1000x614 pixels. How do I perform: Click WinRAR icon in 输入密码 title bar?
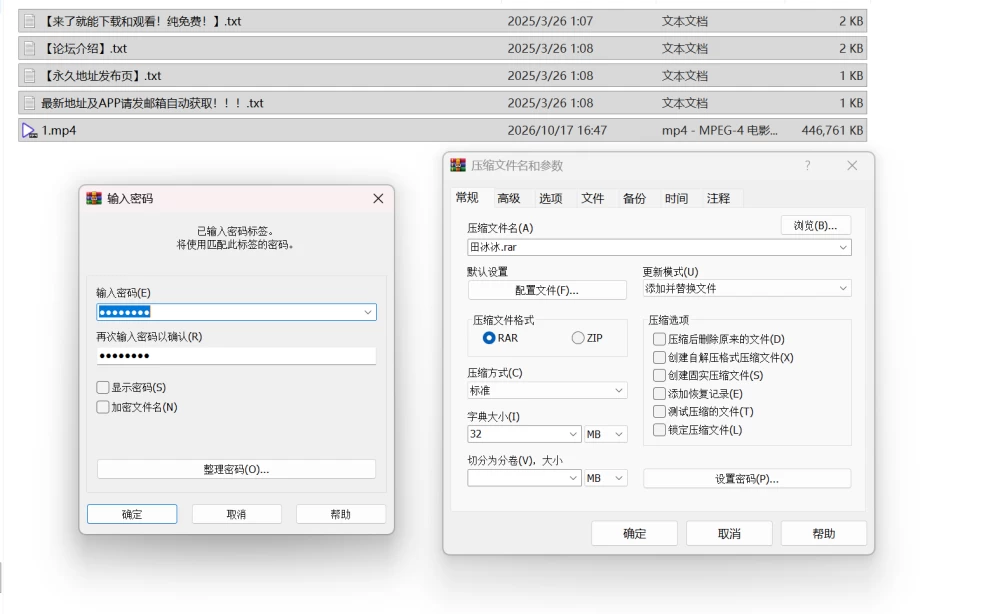[x=94, y=198]
